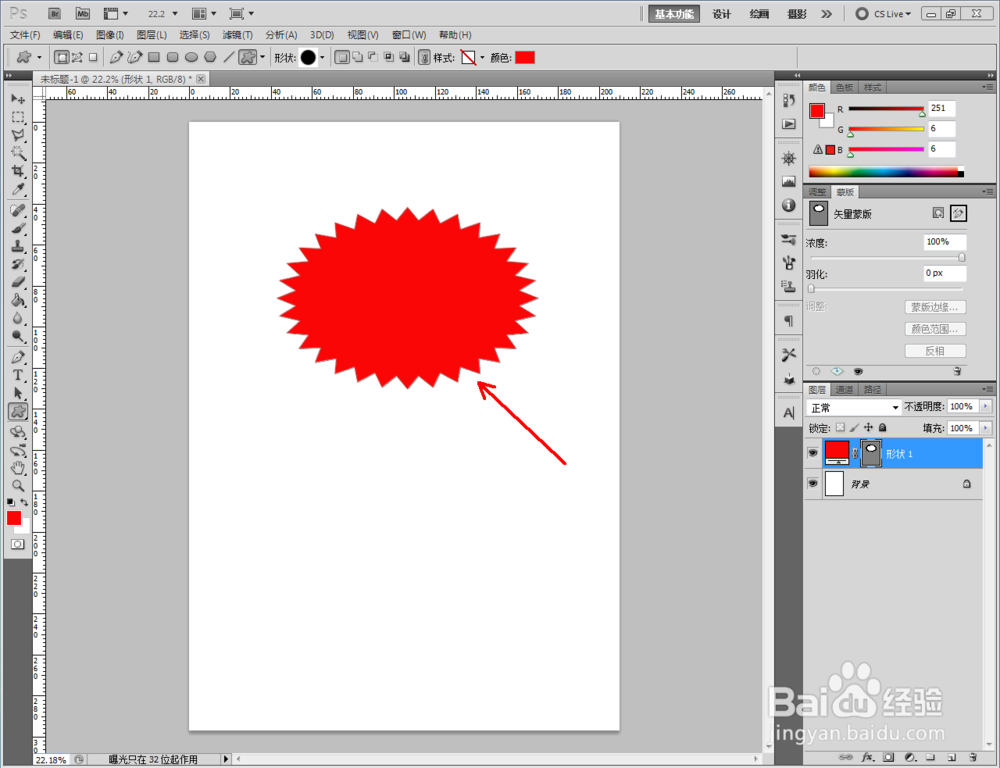The image size is (1000, 768).
Task: Click the 颜色 swatch in options bar
Action: [525, 57]
